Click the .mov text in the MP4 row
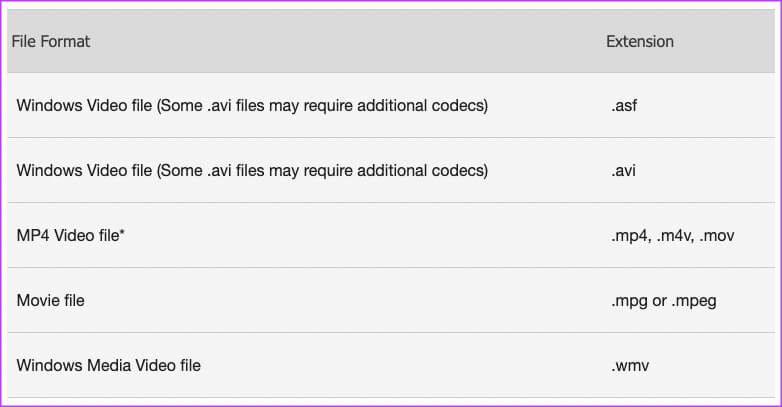This screenshot has width=782, height=407. (717, 235)
